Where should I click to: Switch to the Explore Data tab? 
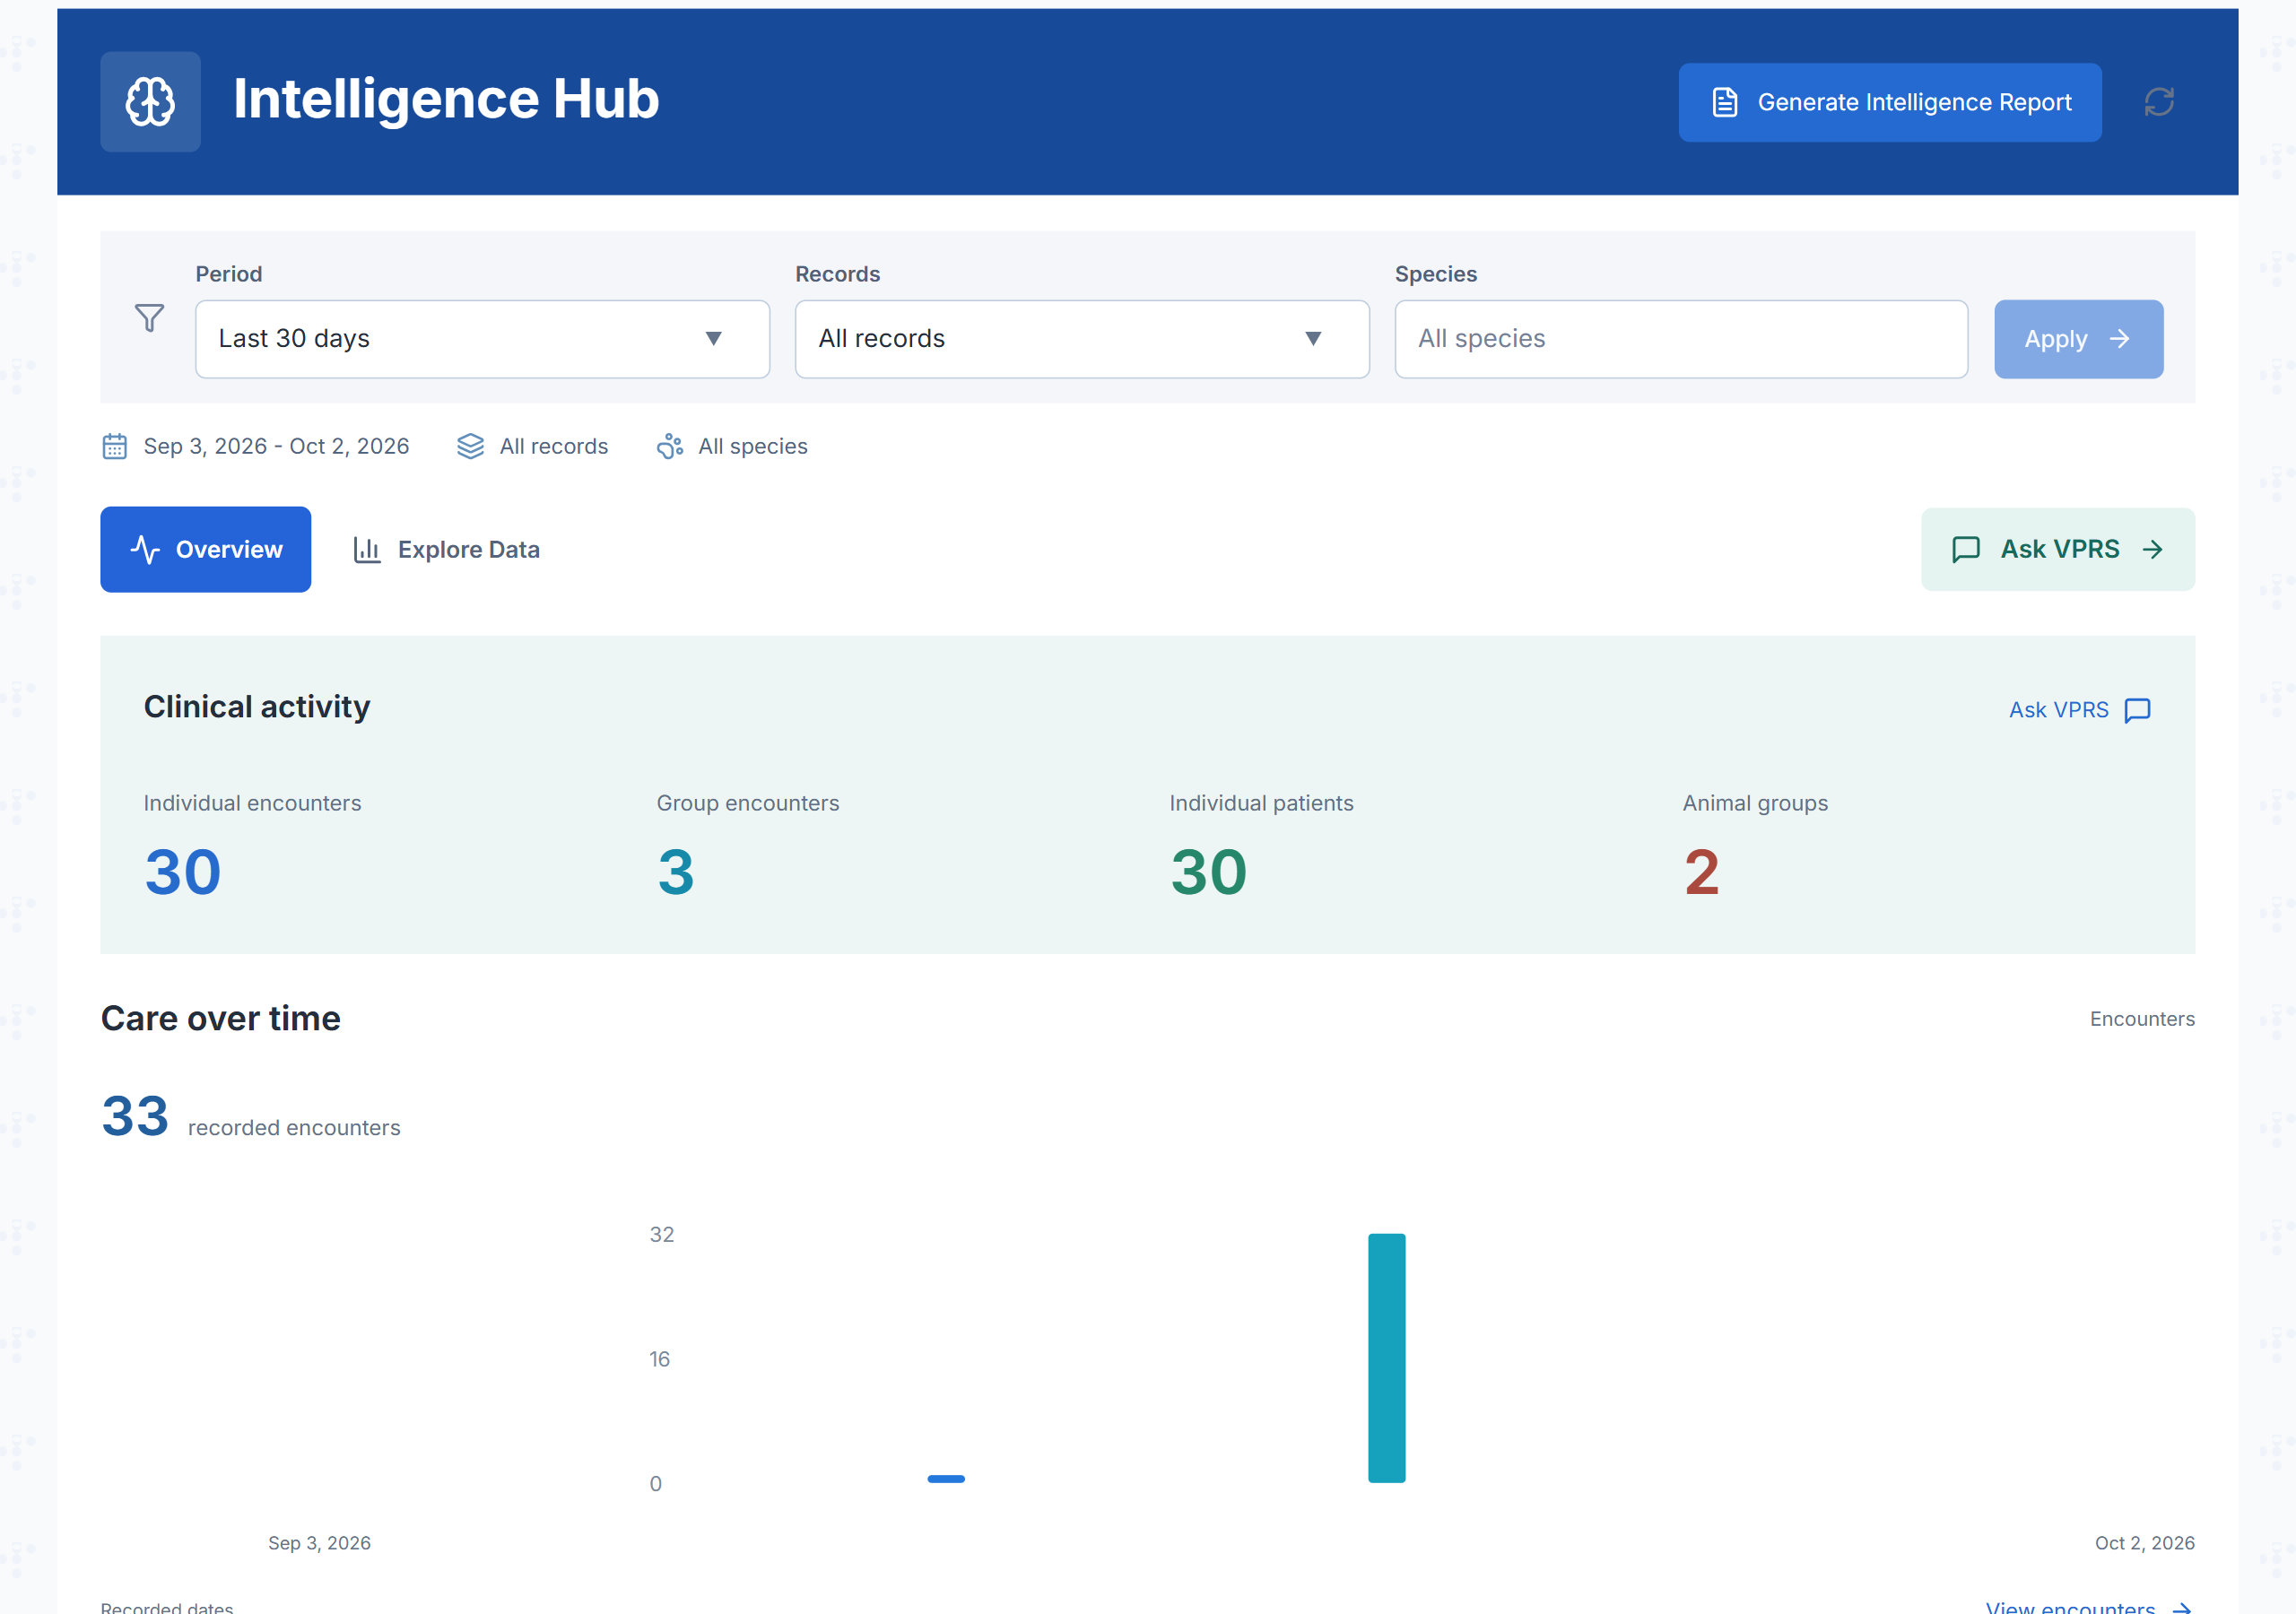point(446,550)
